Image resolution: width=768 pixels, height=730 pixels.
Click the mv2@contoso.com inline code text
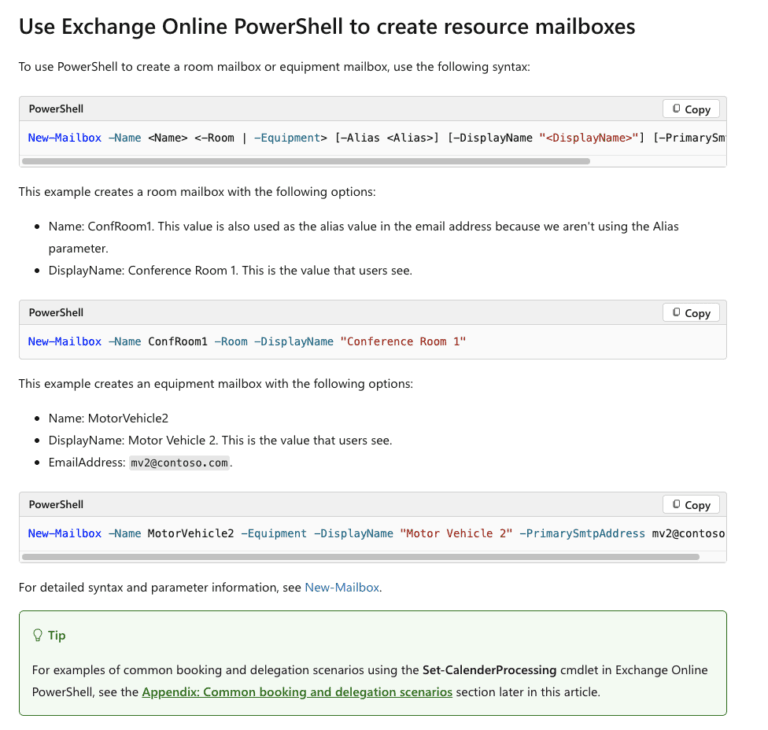tap(179, 463)
